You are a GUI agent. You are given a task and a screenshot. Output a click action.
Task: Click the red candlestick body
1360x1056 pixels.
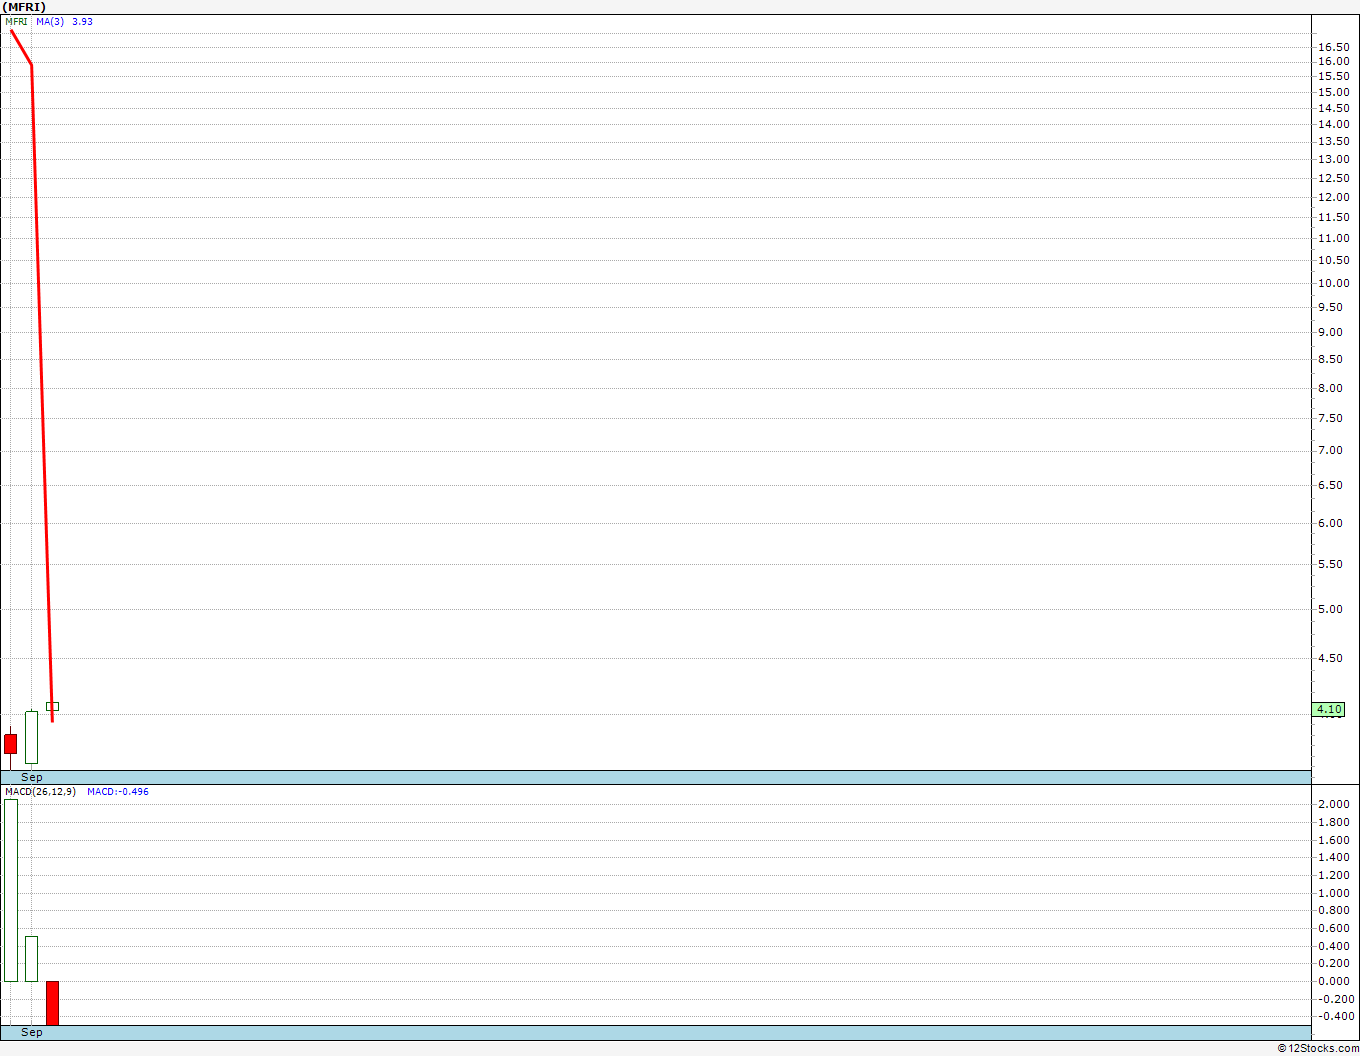(x=10, y=743)
